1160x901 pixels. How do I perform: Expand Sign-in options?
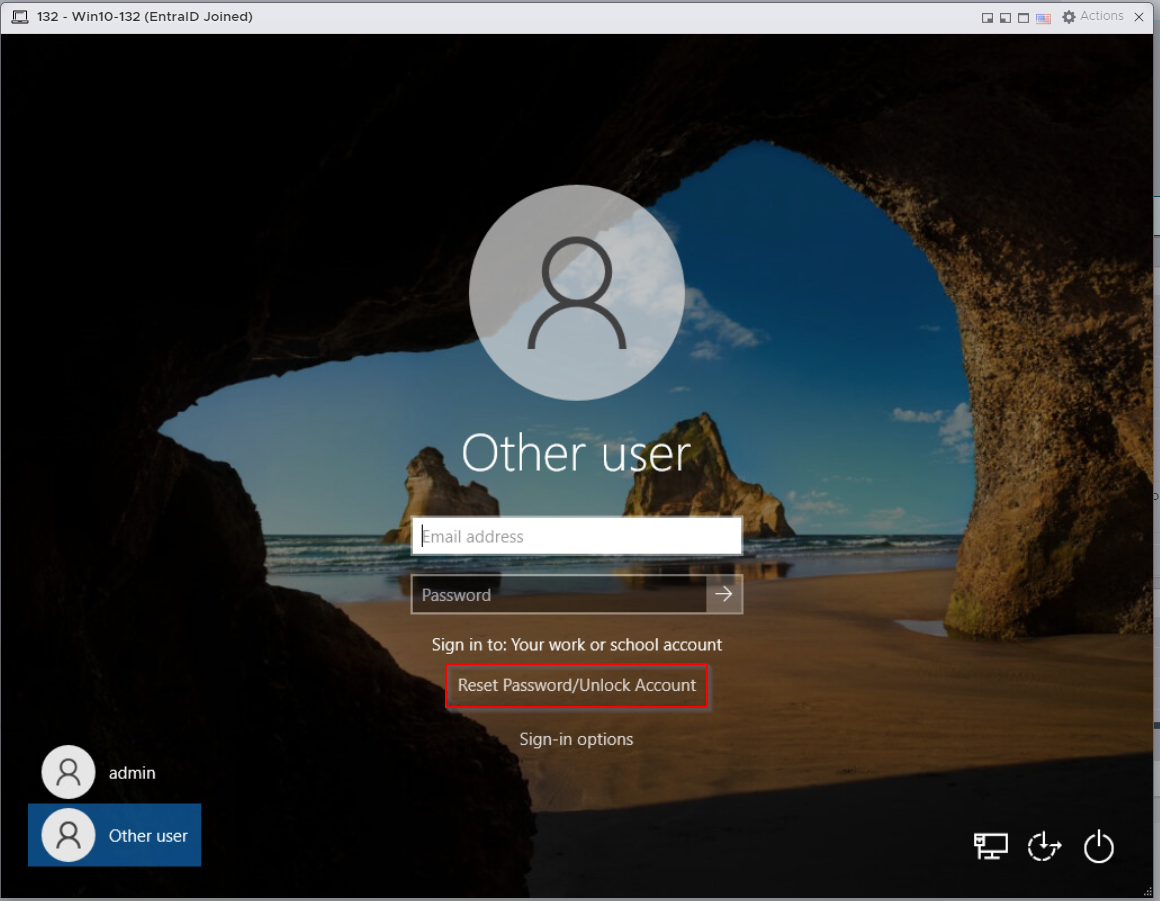coord(576,739)
